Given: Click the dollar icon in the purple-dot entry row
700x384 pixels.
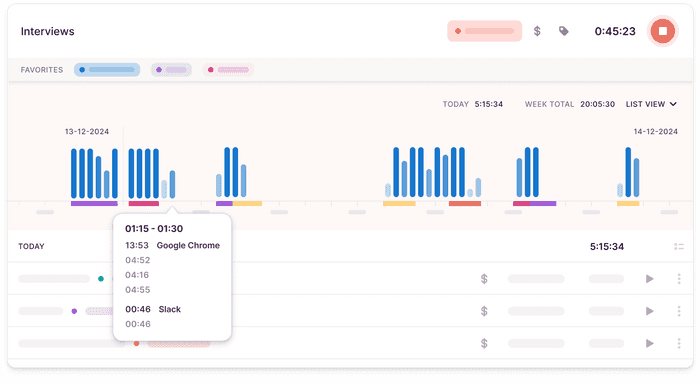Looking at the screenshot, I should [484, 311].
